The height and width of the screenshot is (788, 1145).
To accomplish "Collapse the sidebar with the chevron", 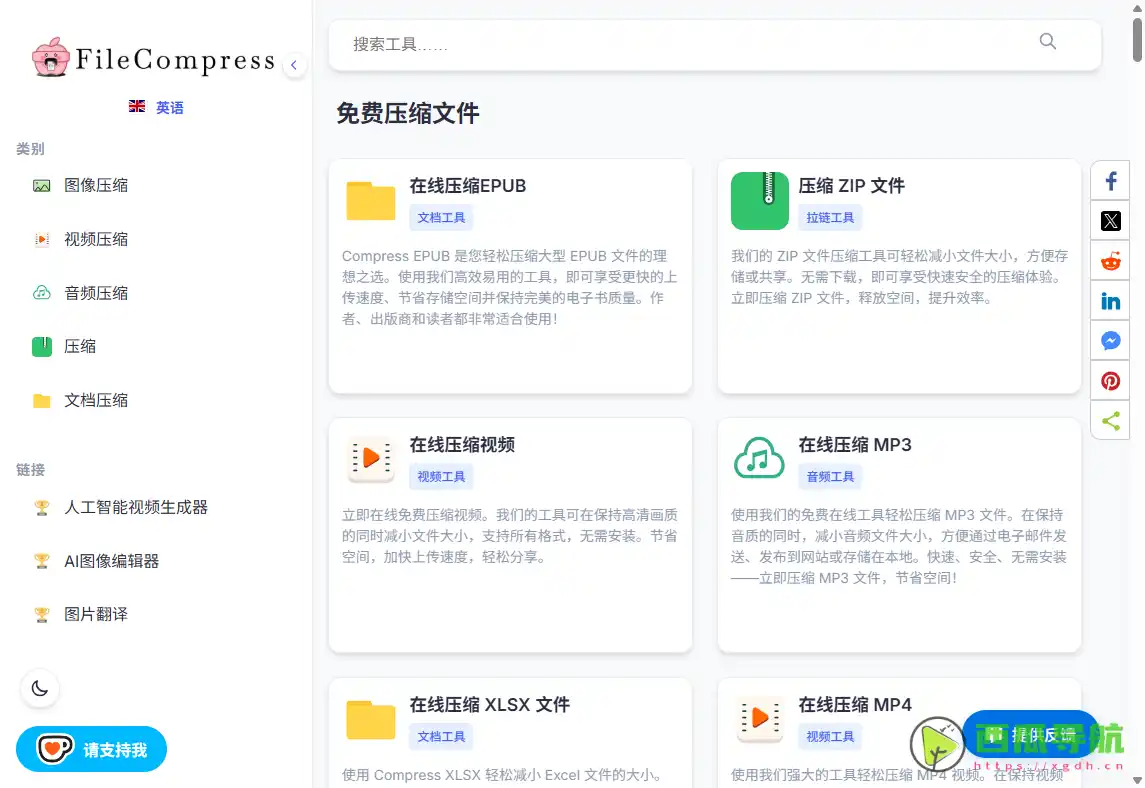I will click(294, 64).
